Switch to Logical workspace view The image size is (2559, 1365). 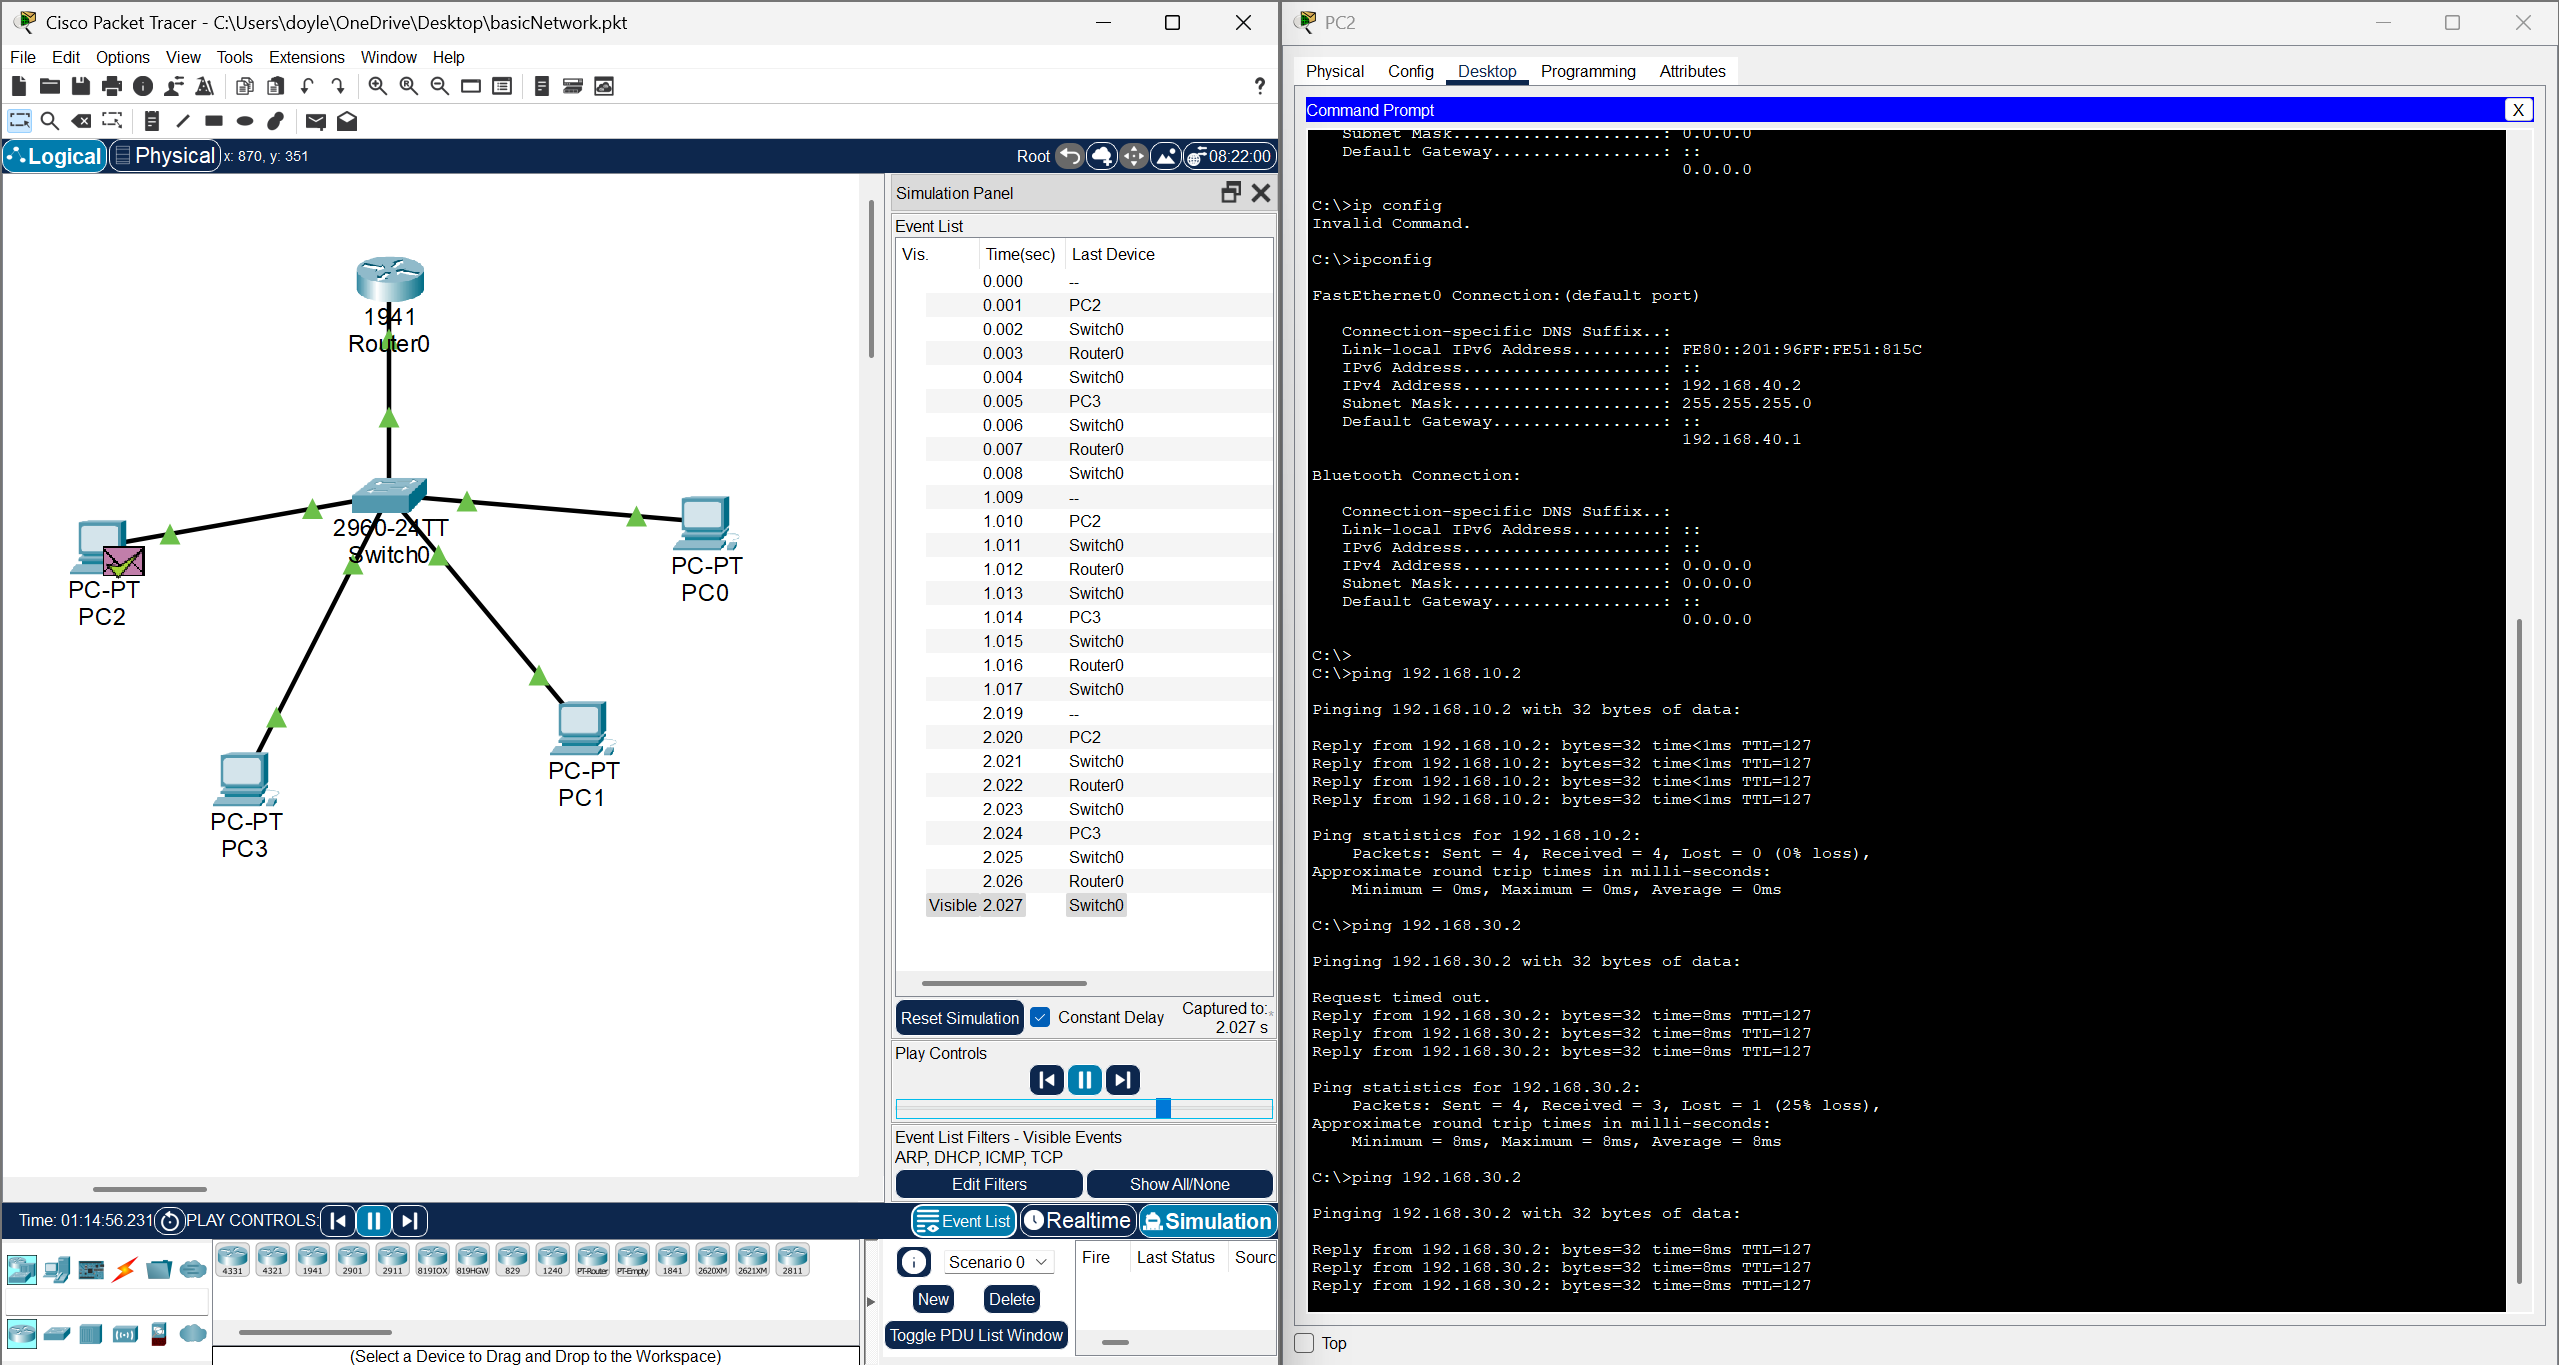(55, 156)
